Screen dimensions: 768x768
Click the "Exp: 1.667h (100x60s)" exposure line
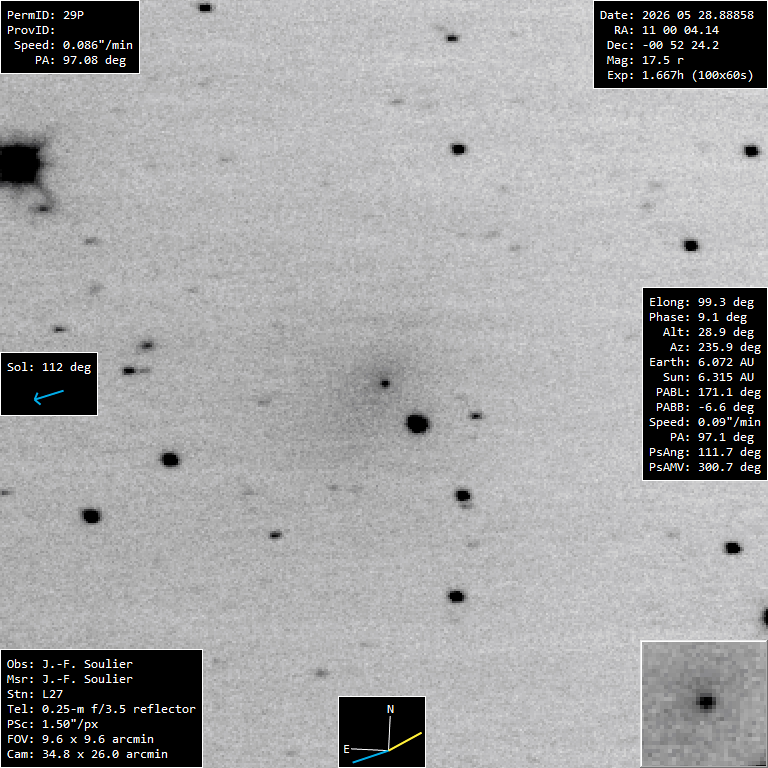tap(680, 75)
